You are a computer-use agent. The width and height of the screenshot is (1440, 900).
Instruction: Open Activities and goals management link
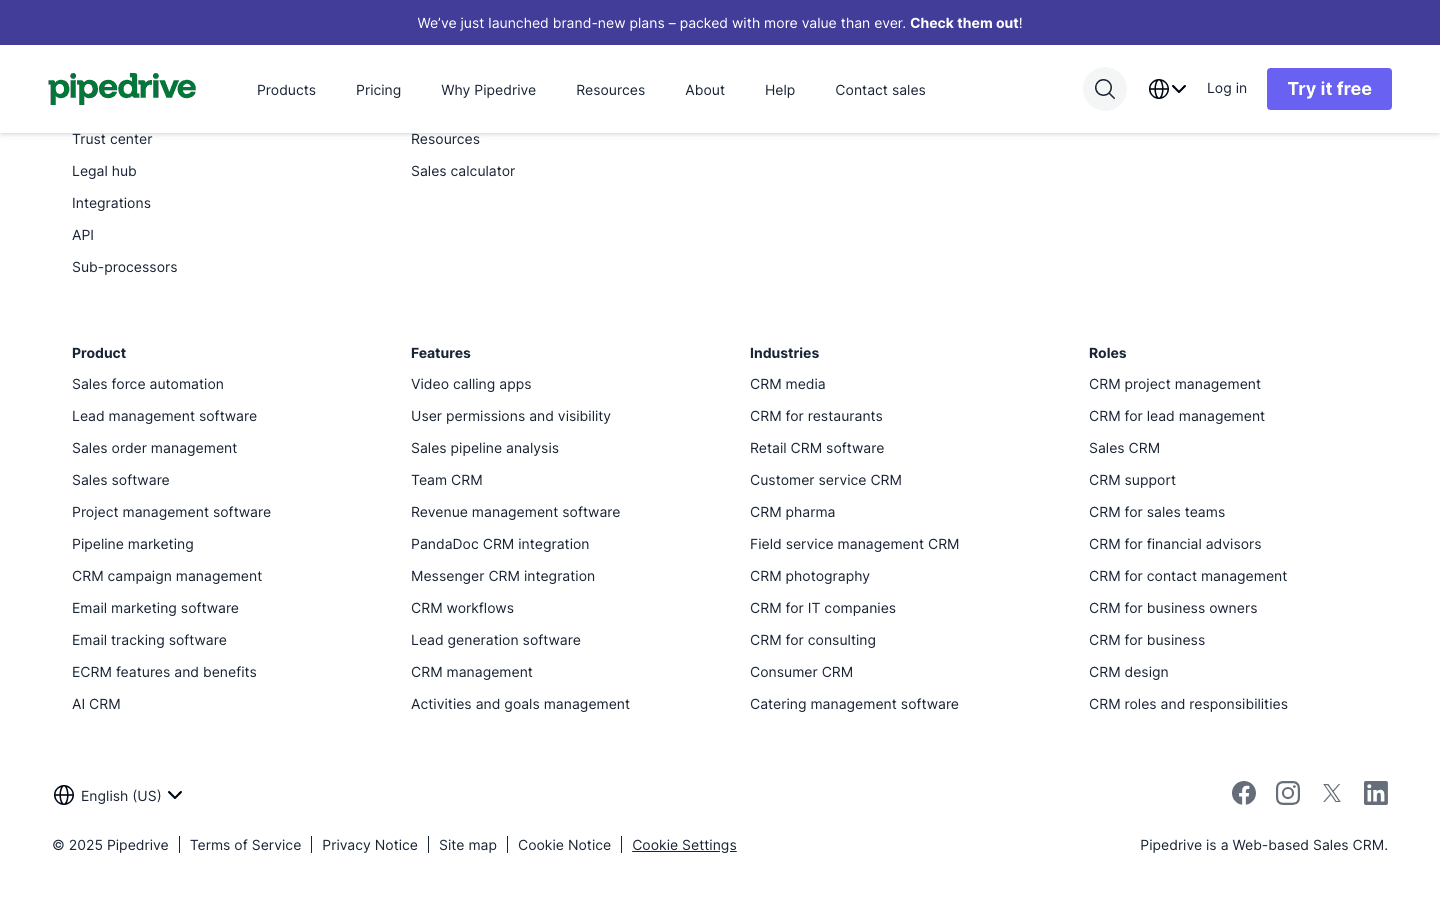(520, 704)
